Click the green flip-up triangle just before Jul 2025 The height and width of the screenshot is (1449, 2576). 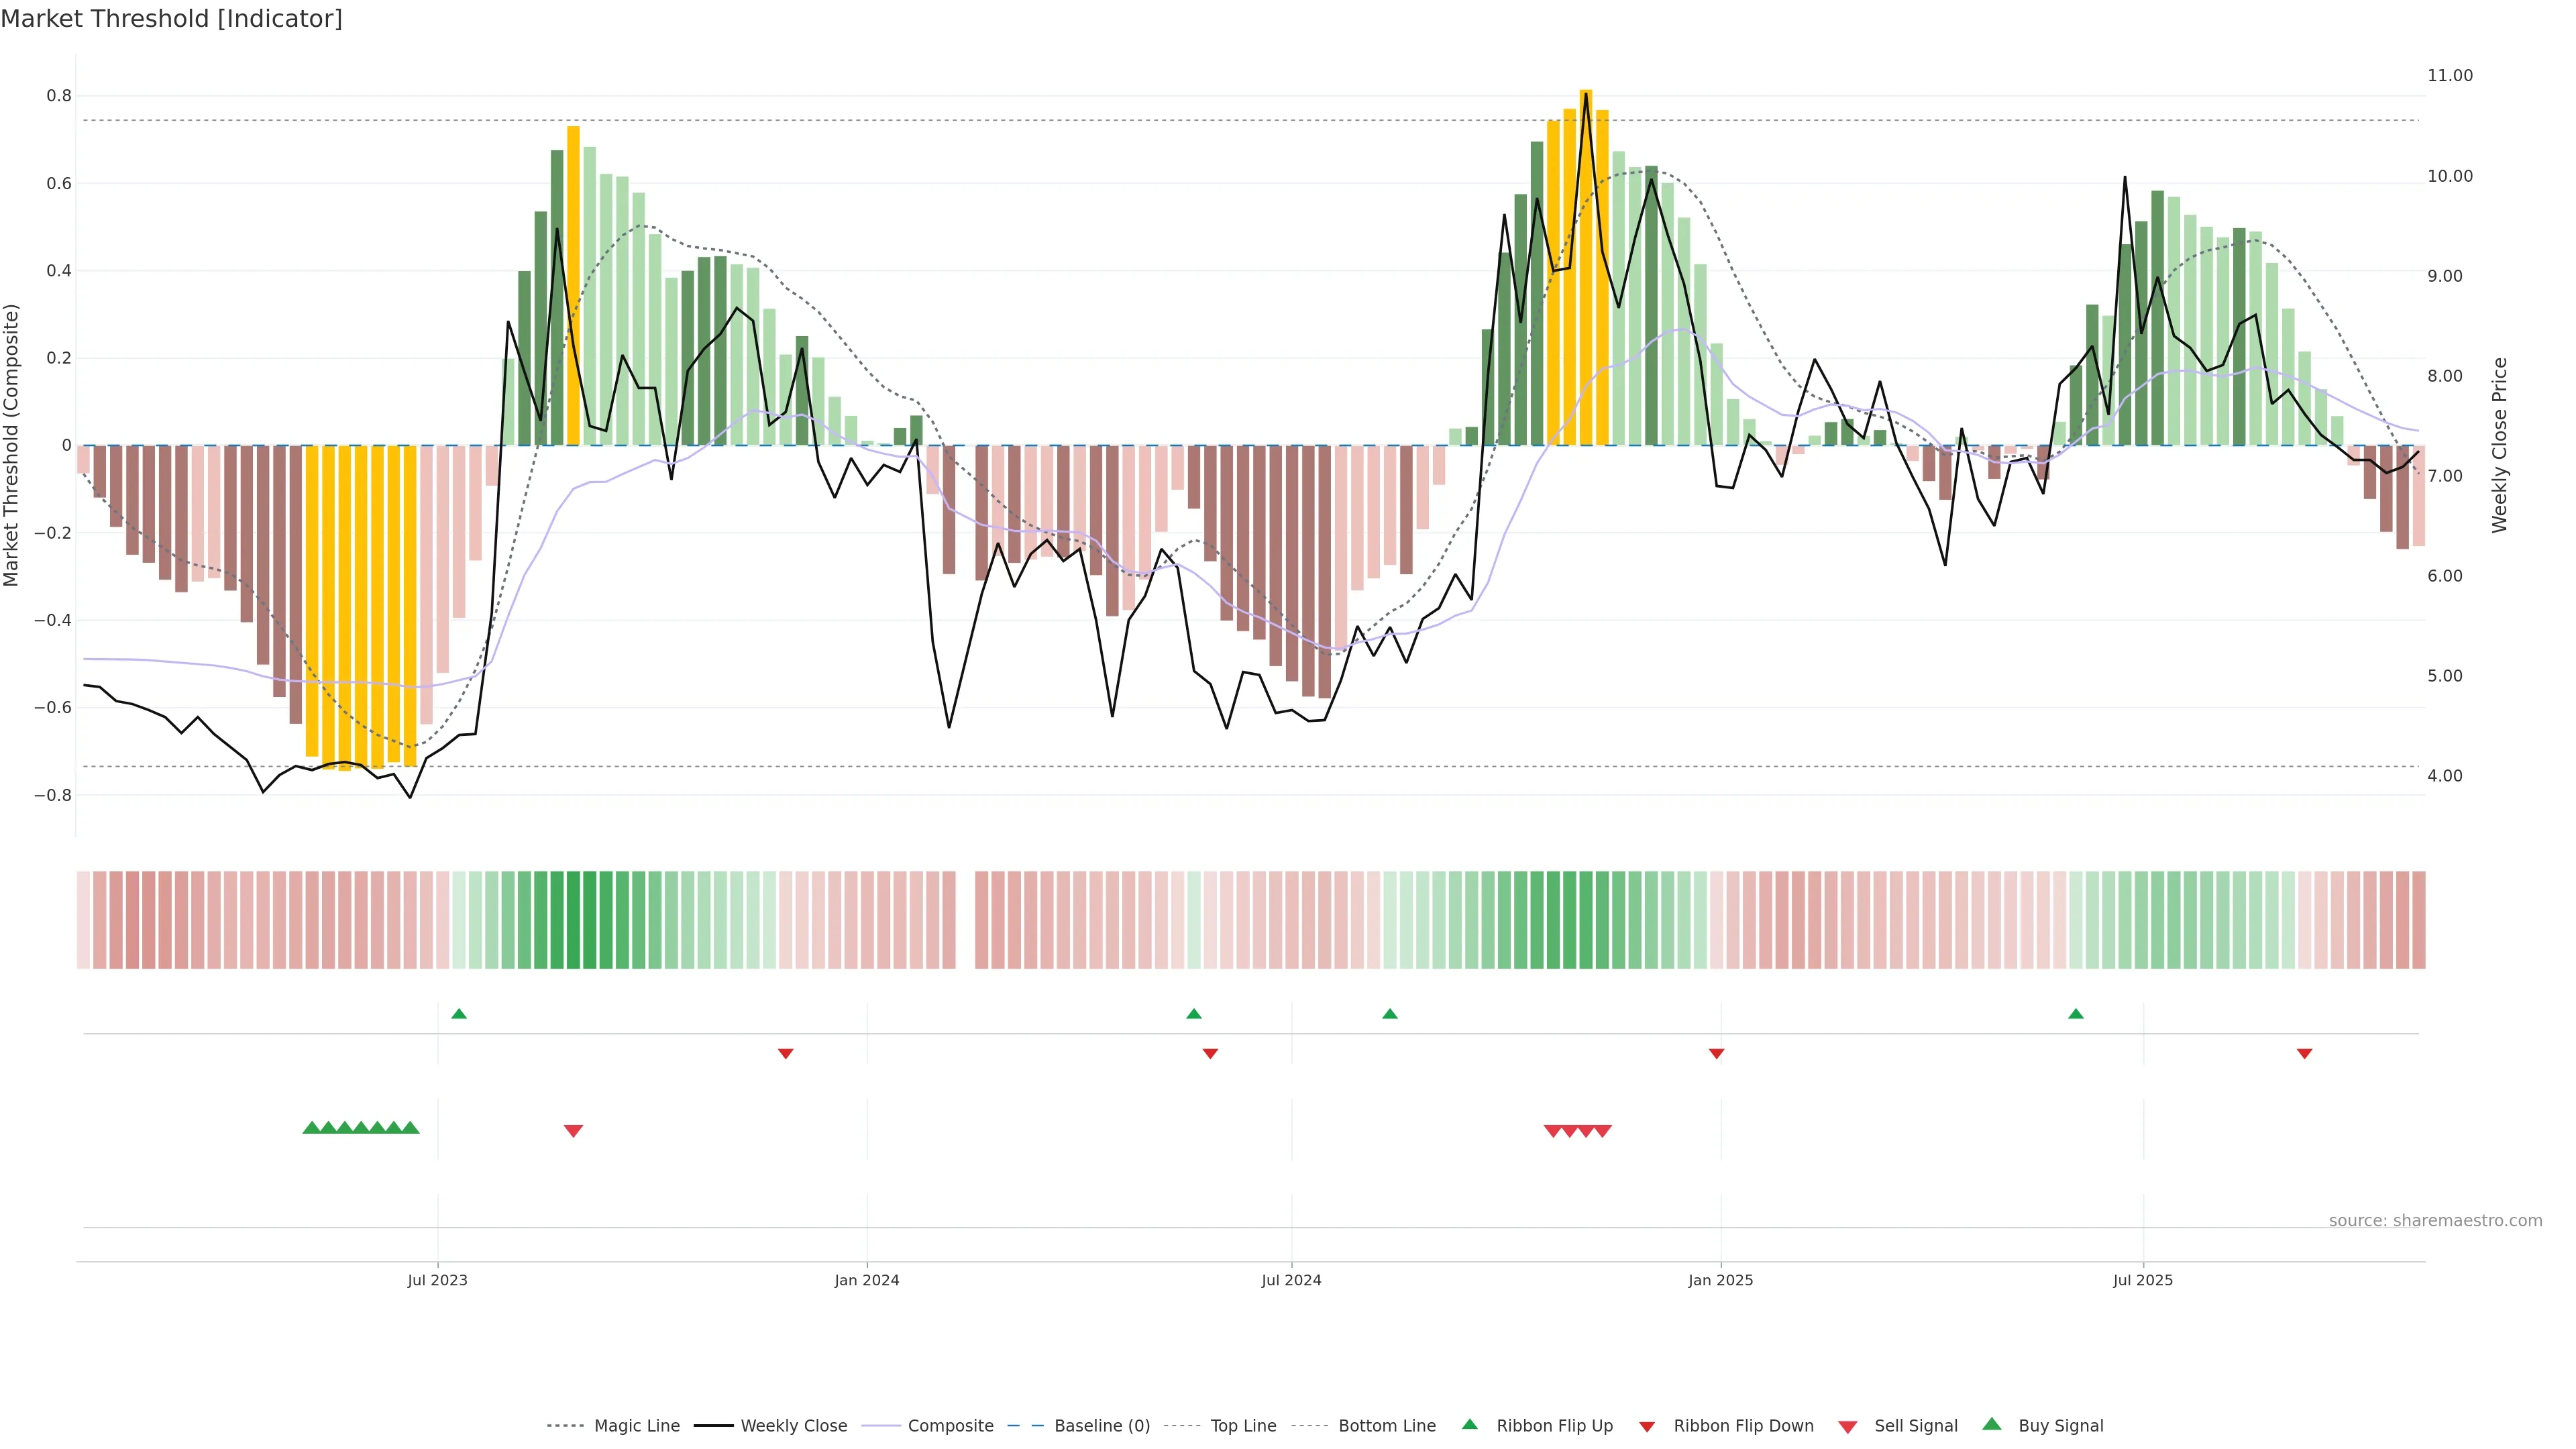pyautogui.click(x=2076, y=1014)
